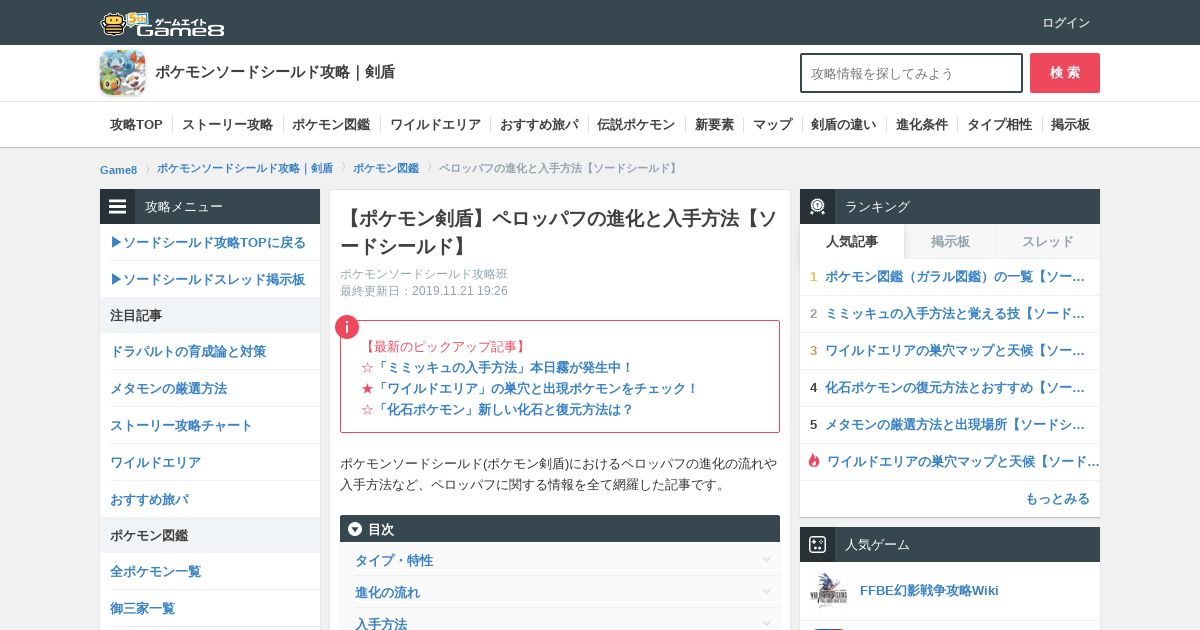This screenshot has height=630, width=1200.
Task: Click the site title ポケモンソードシールド攻略｜剣盾
Action: tap(275, 72)
